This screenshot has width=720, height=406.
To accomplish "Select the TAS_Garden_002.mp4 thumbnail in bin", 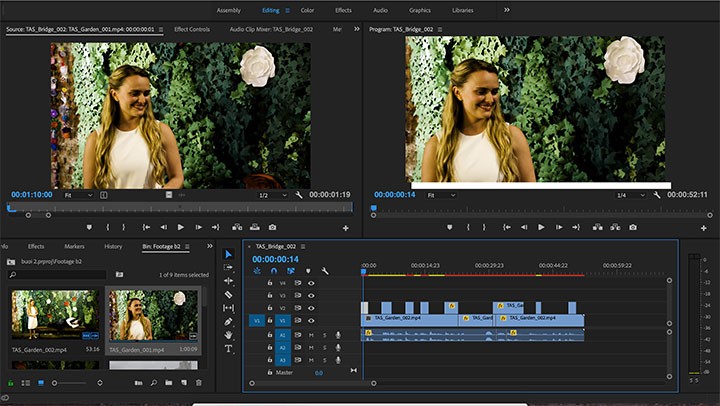I will tap(55, 314).
